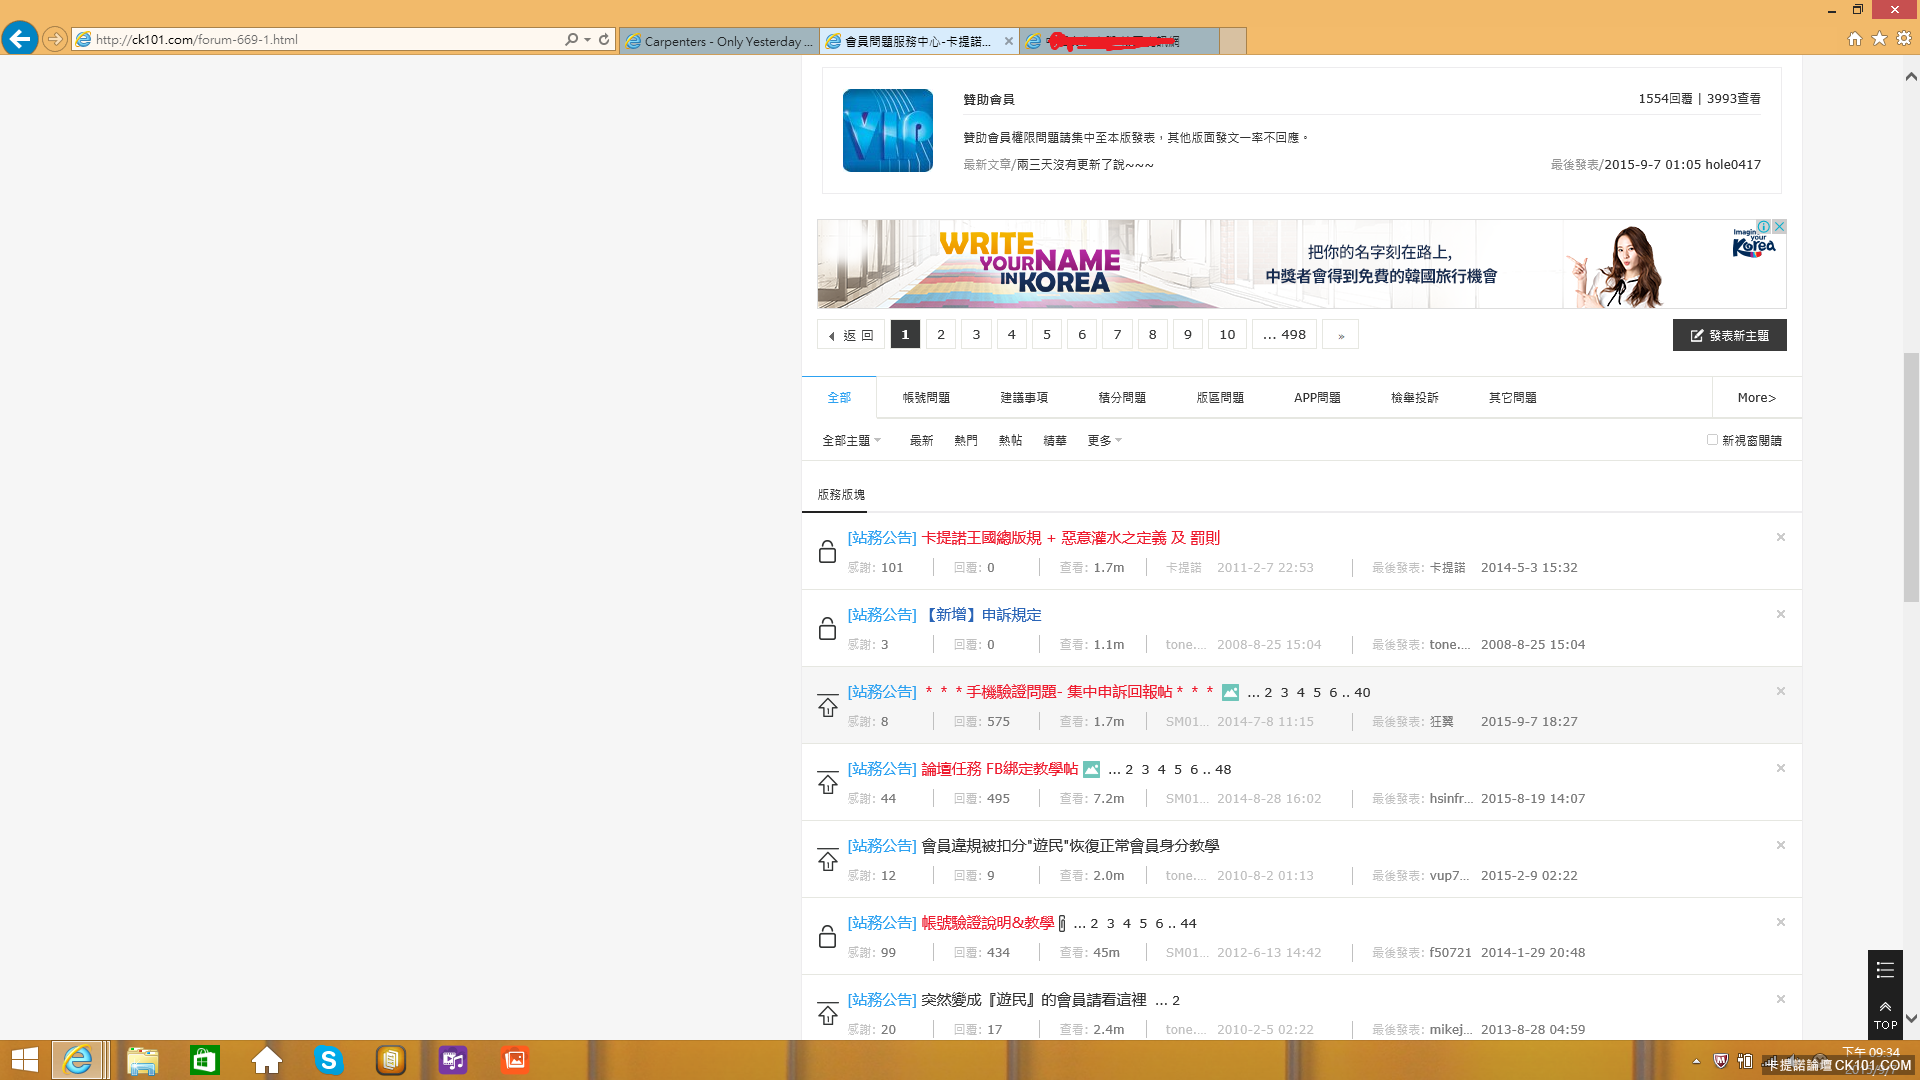The image size is (1920, 1080).
Task: Click the VIP 贊助會員 forum thumbnail
Action: 887,130
